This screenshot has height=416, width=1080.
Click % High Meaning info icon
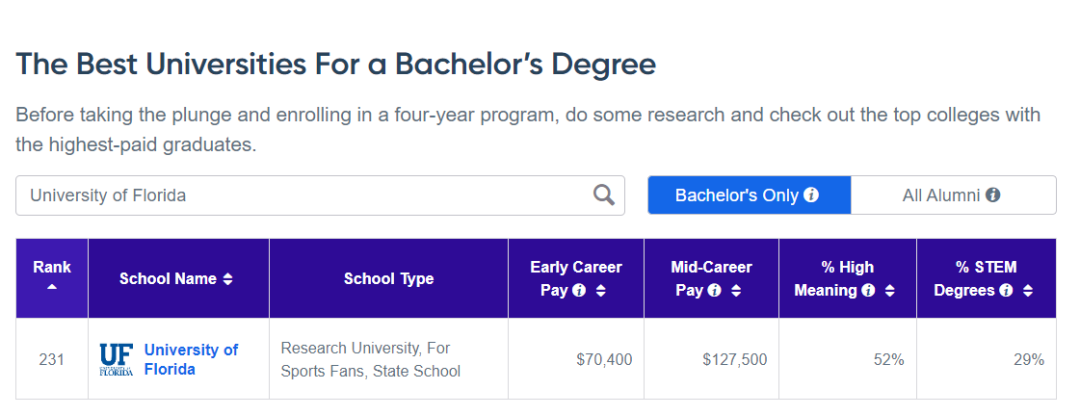pyautogui.click(x=868, y=291)
